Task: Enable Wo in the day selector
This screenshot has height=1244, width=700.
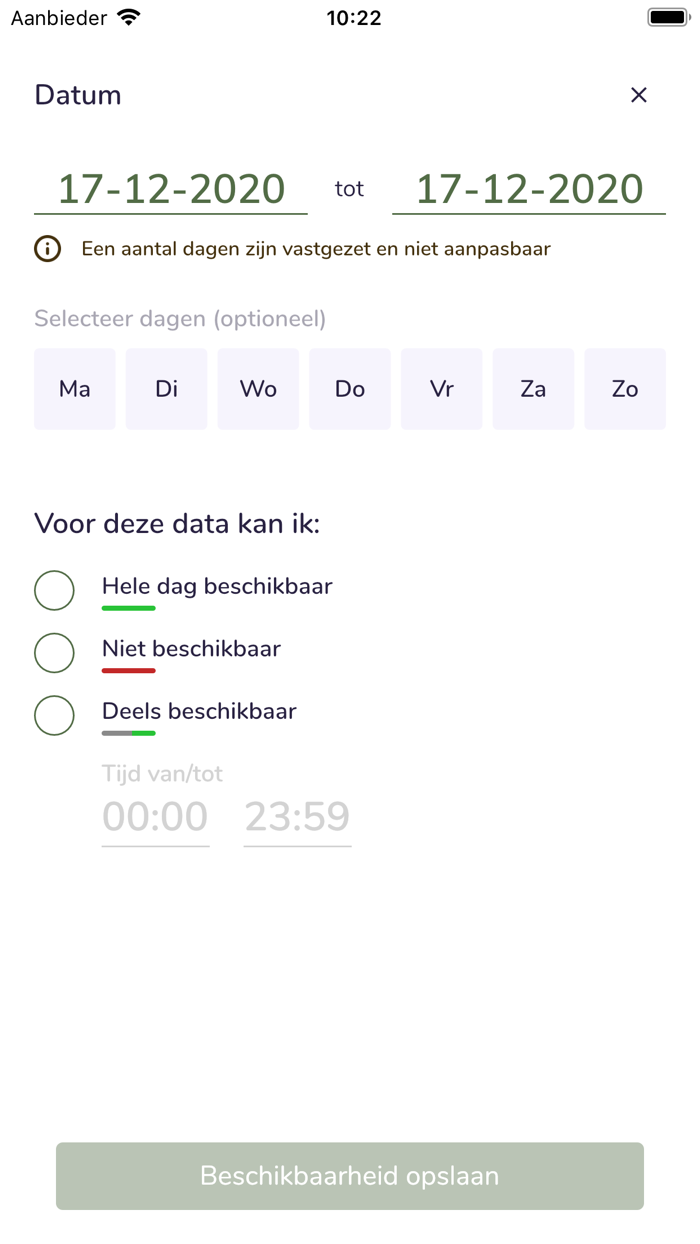Action: [x=258, y=389]
